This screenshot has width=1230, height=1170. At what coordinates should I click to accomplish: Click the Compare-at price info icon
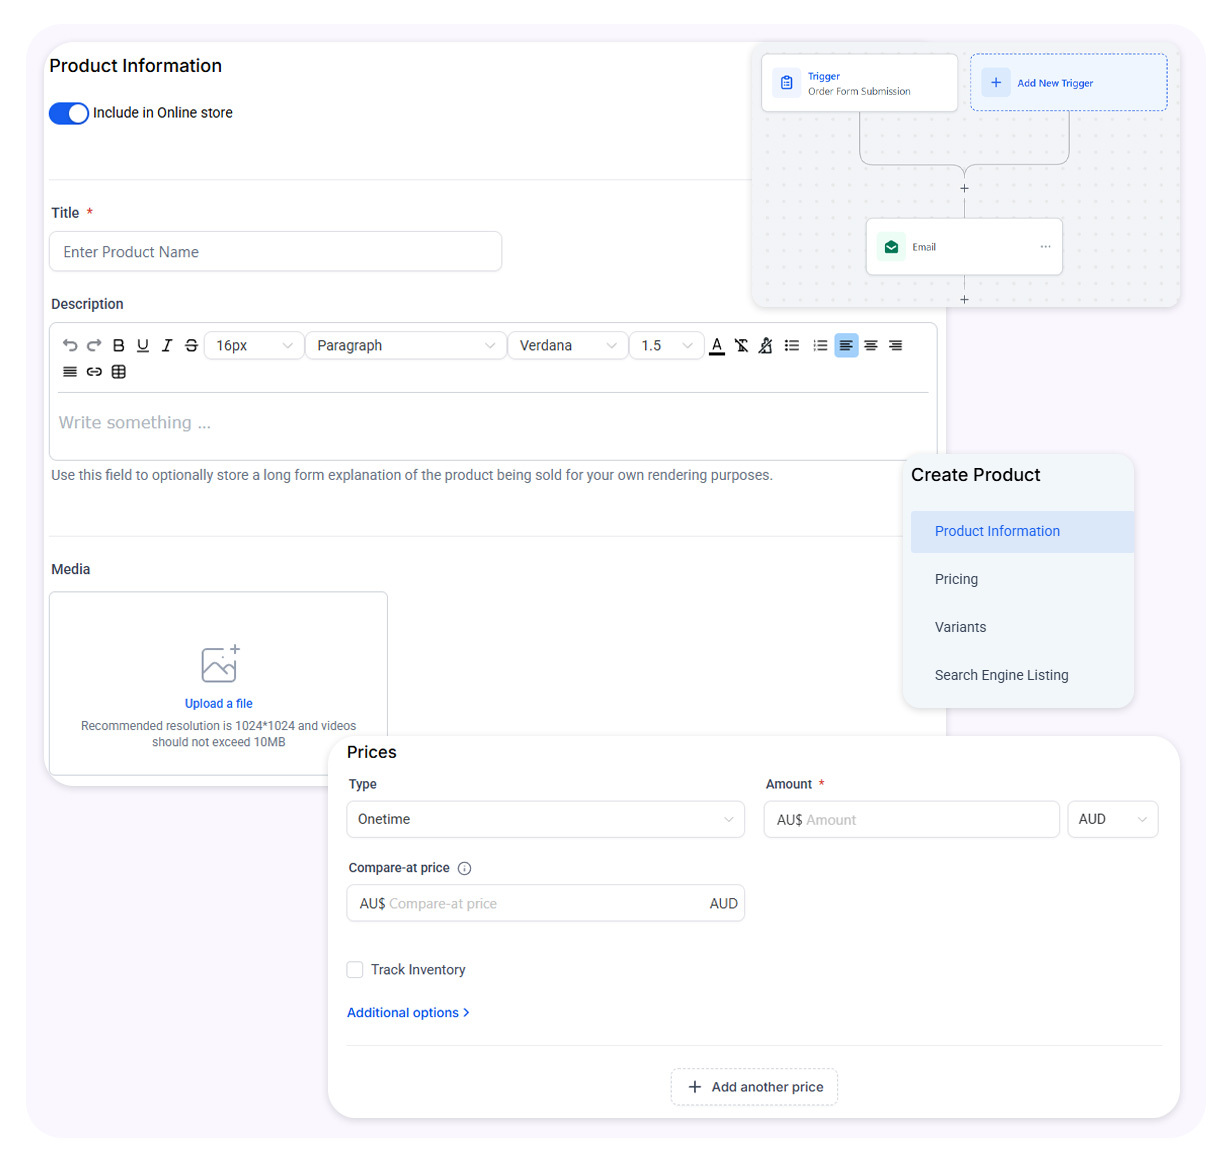[x=464, y=868]
